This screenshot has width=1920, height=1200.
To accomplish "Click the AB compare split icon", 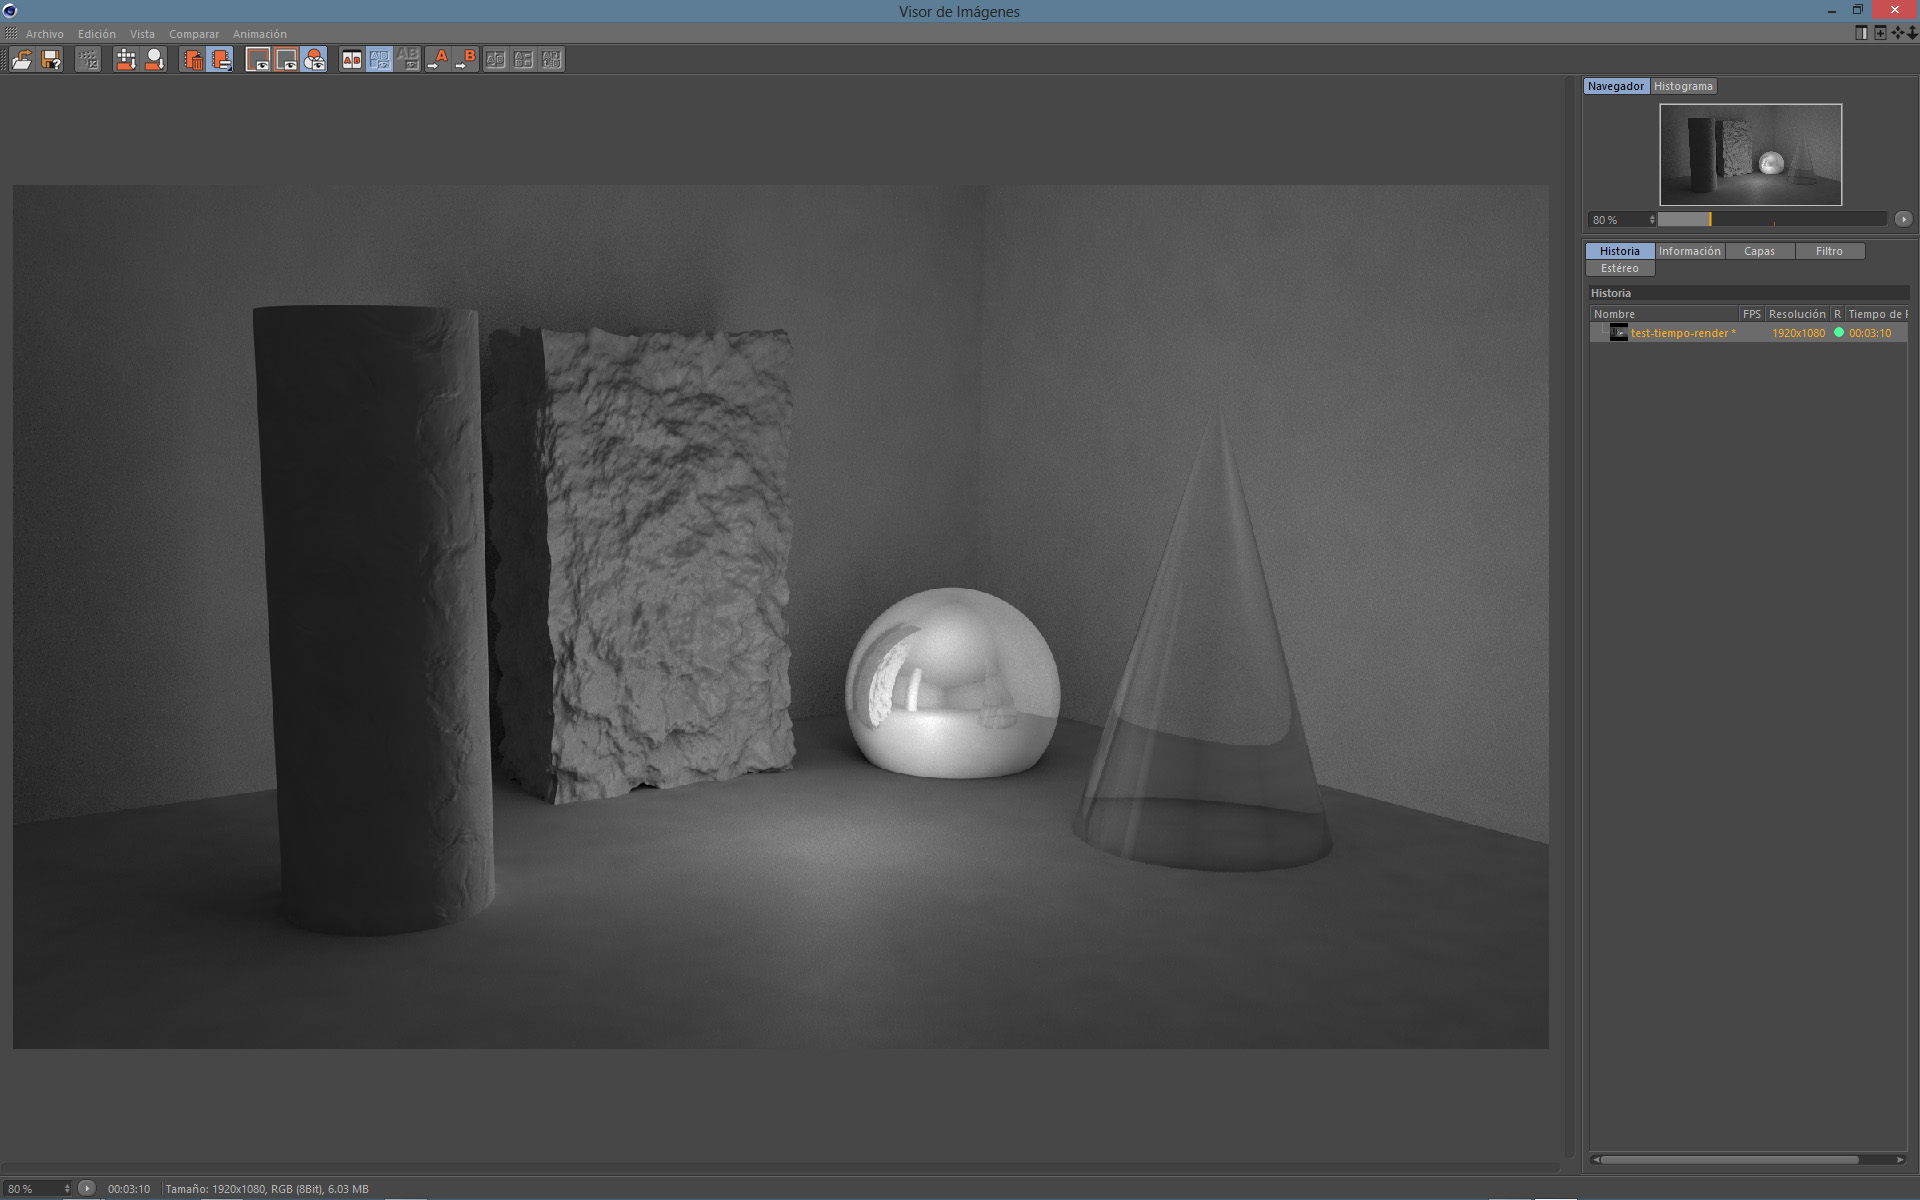I will (352, 60).
